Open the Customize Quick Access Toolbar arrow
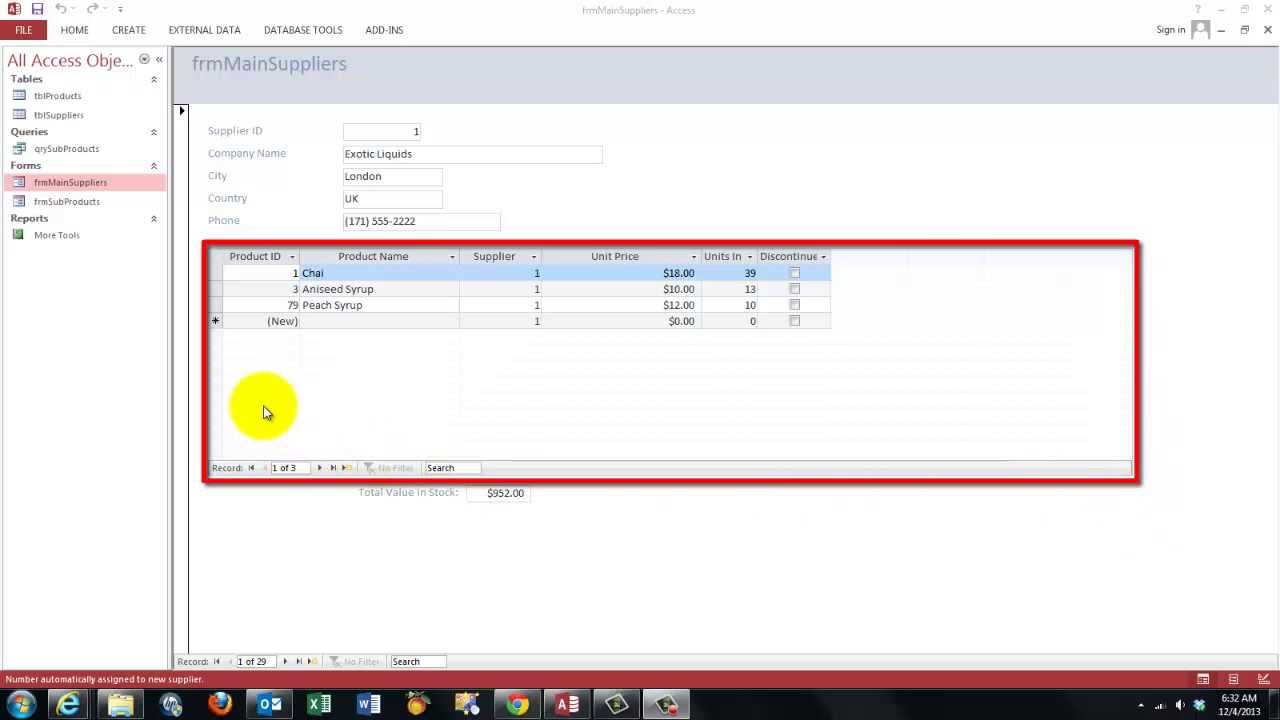The width and height of the screenshot is (1280, 720). [x=120, y=10]
